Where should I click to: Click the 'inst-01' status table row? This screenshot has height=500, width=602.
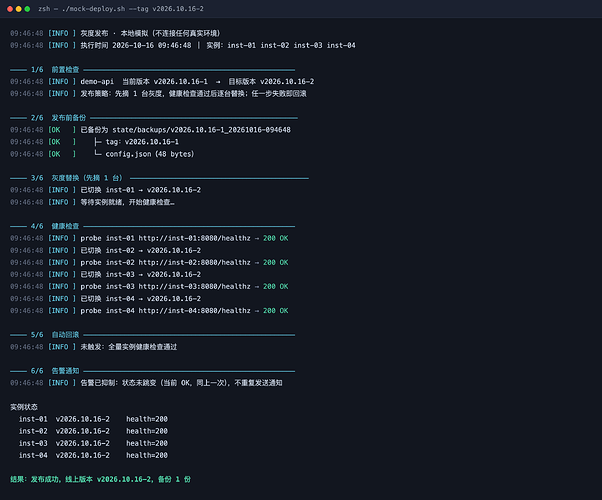[x=93, y=419]
